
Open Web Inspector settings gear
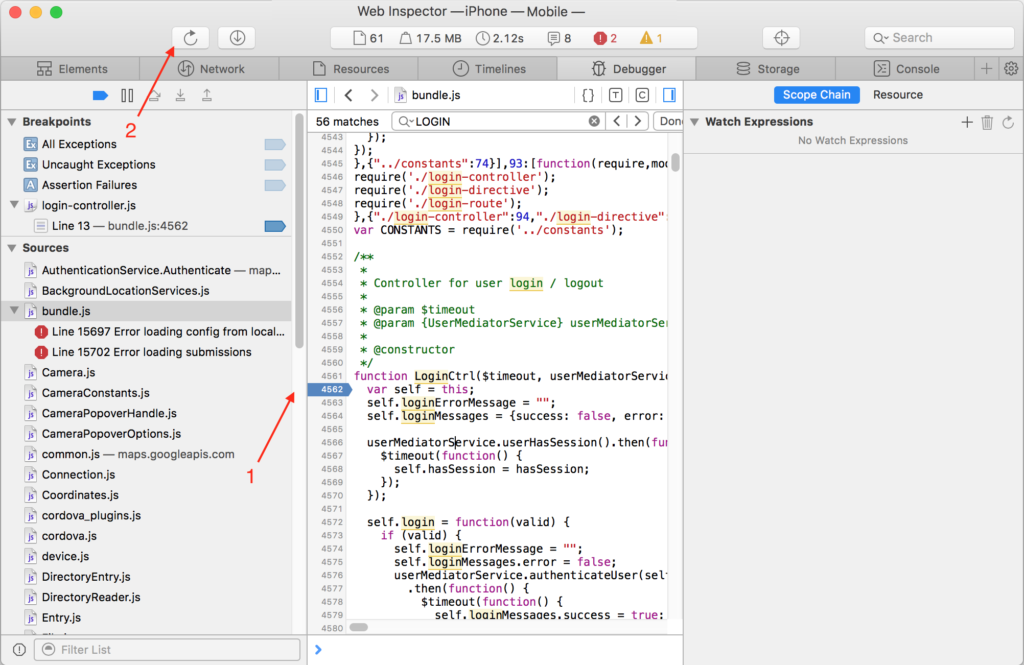coord(1010,69)
